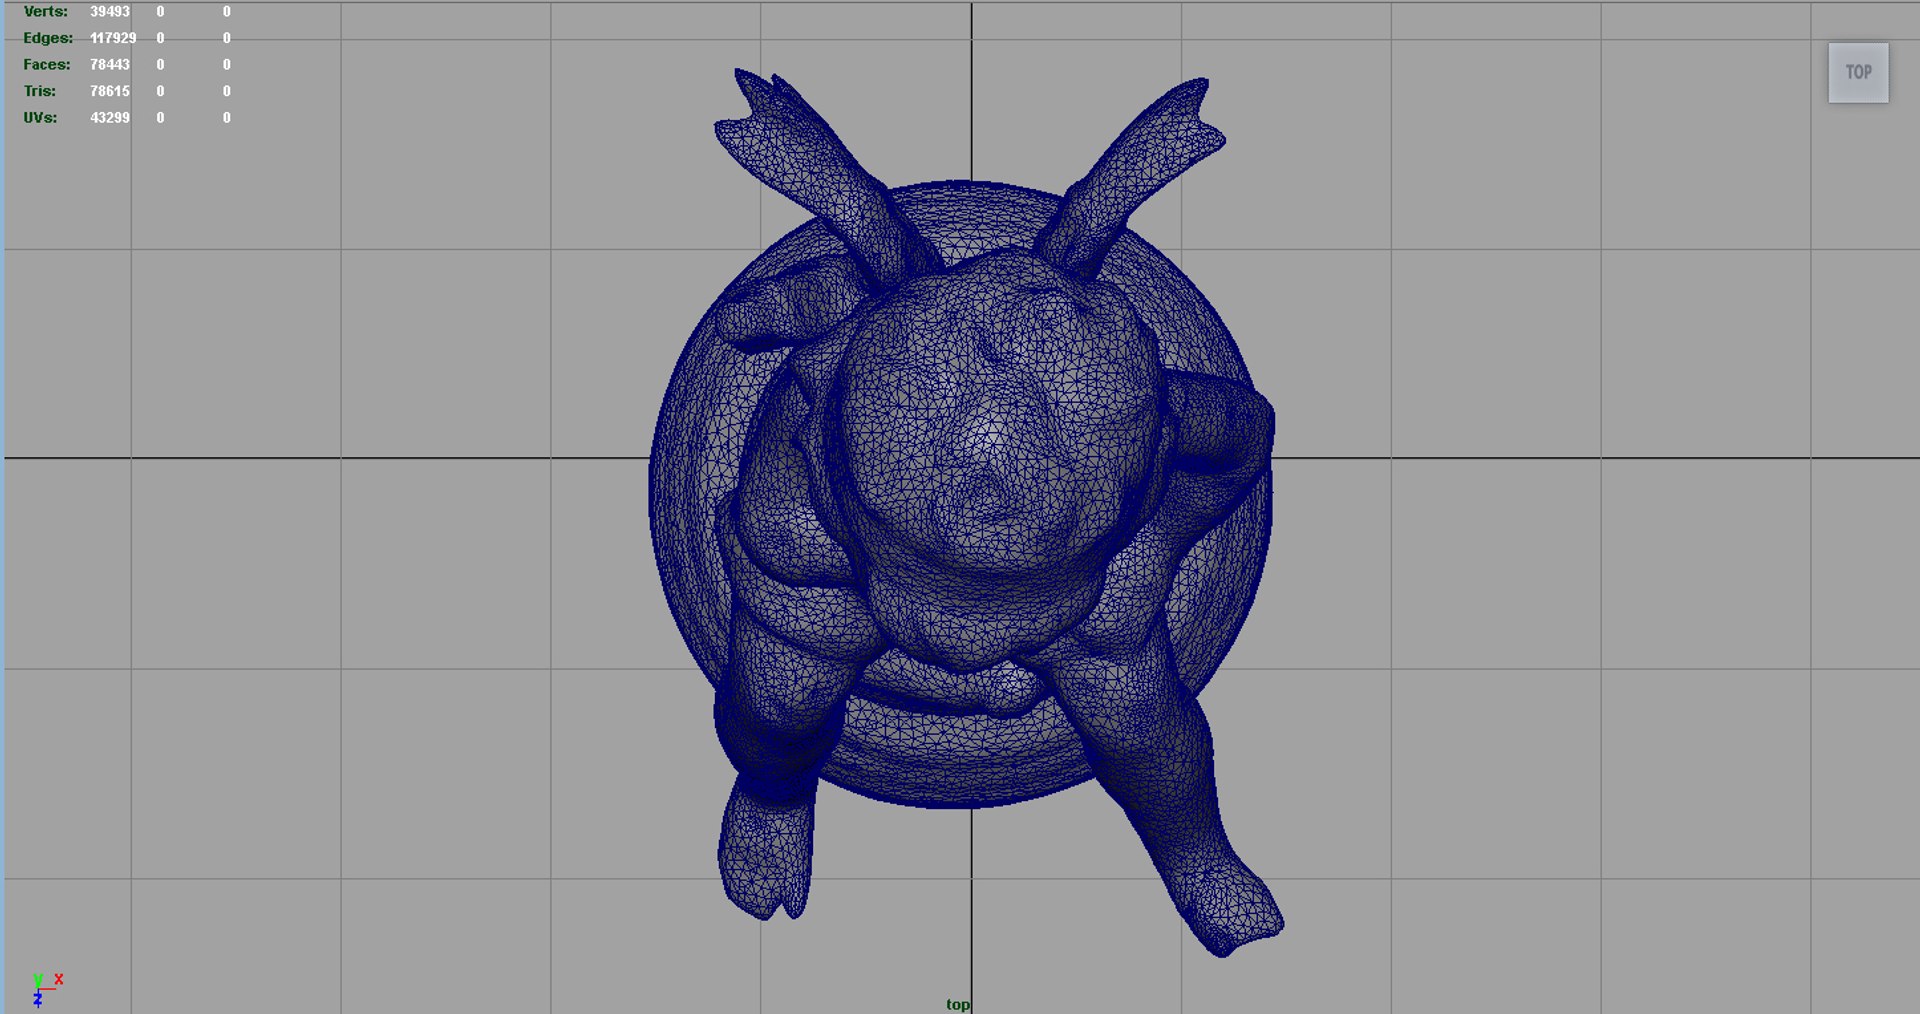Click the Edges label in the HUD

pyautogui.click(x=48, y=38)
